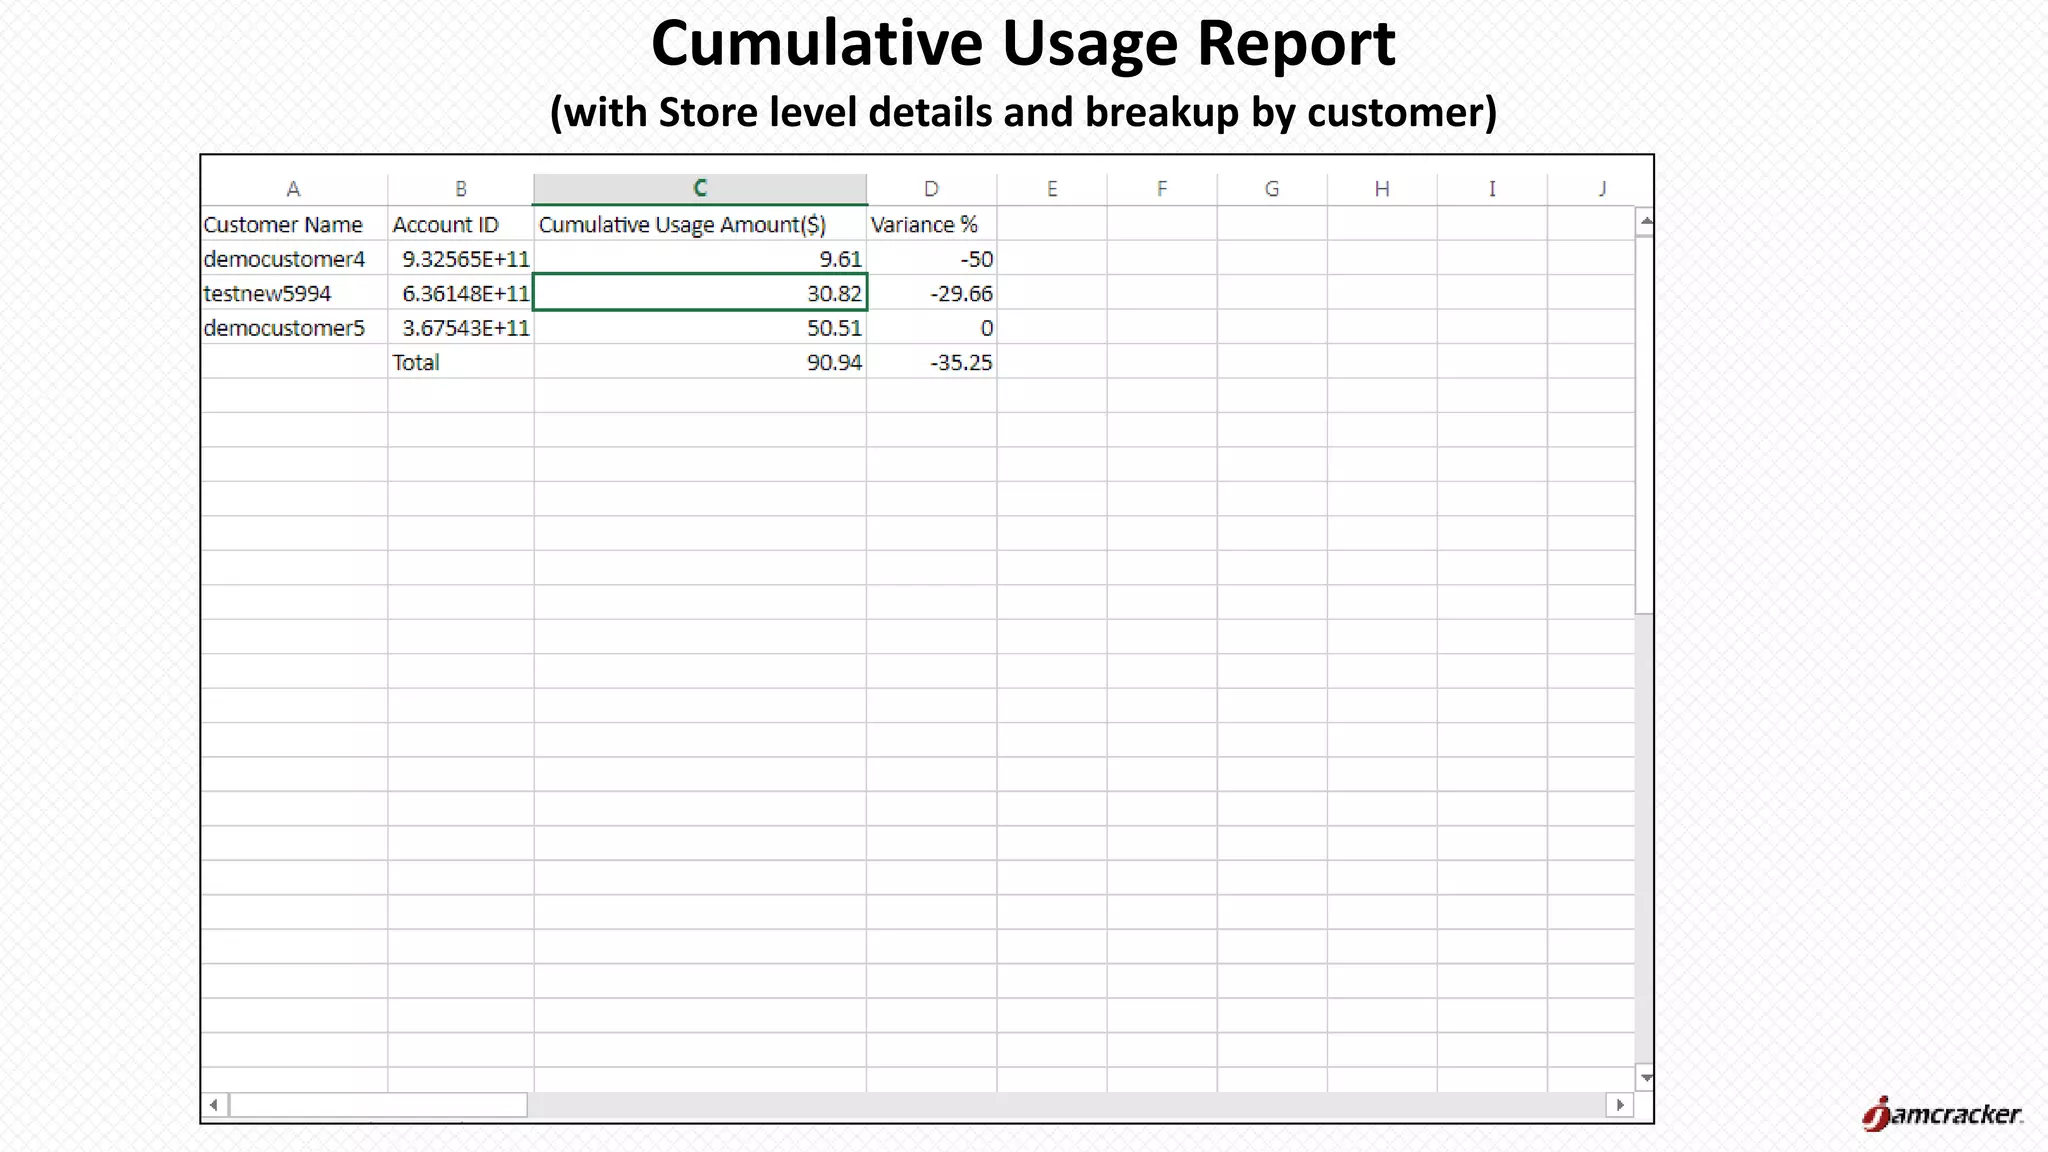
Task: Click the Jamcracker logo
Action: [1942, 1113]
